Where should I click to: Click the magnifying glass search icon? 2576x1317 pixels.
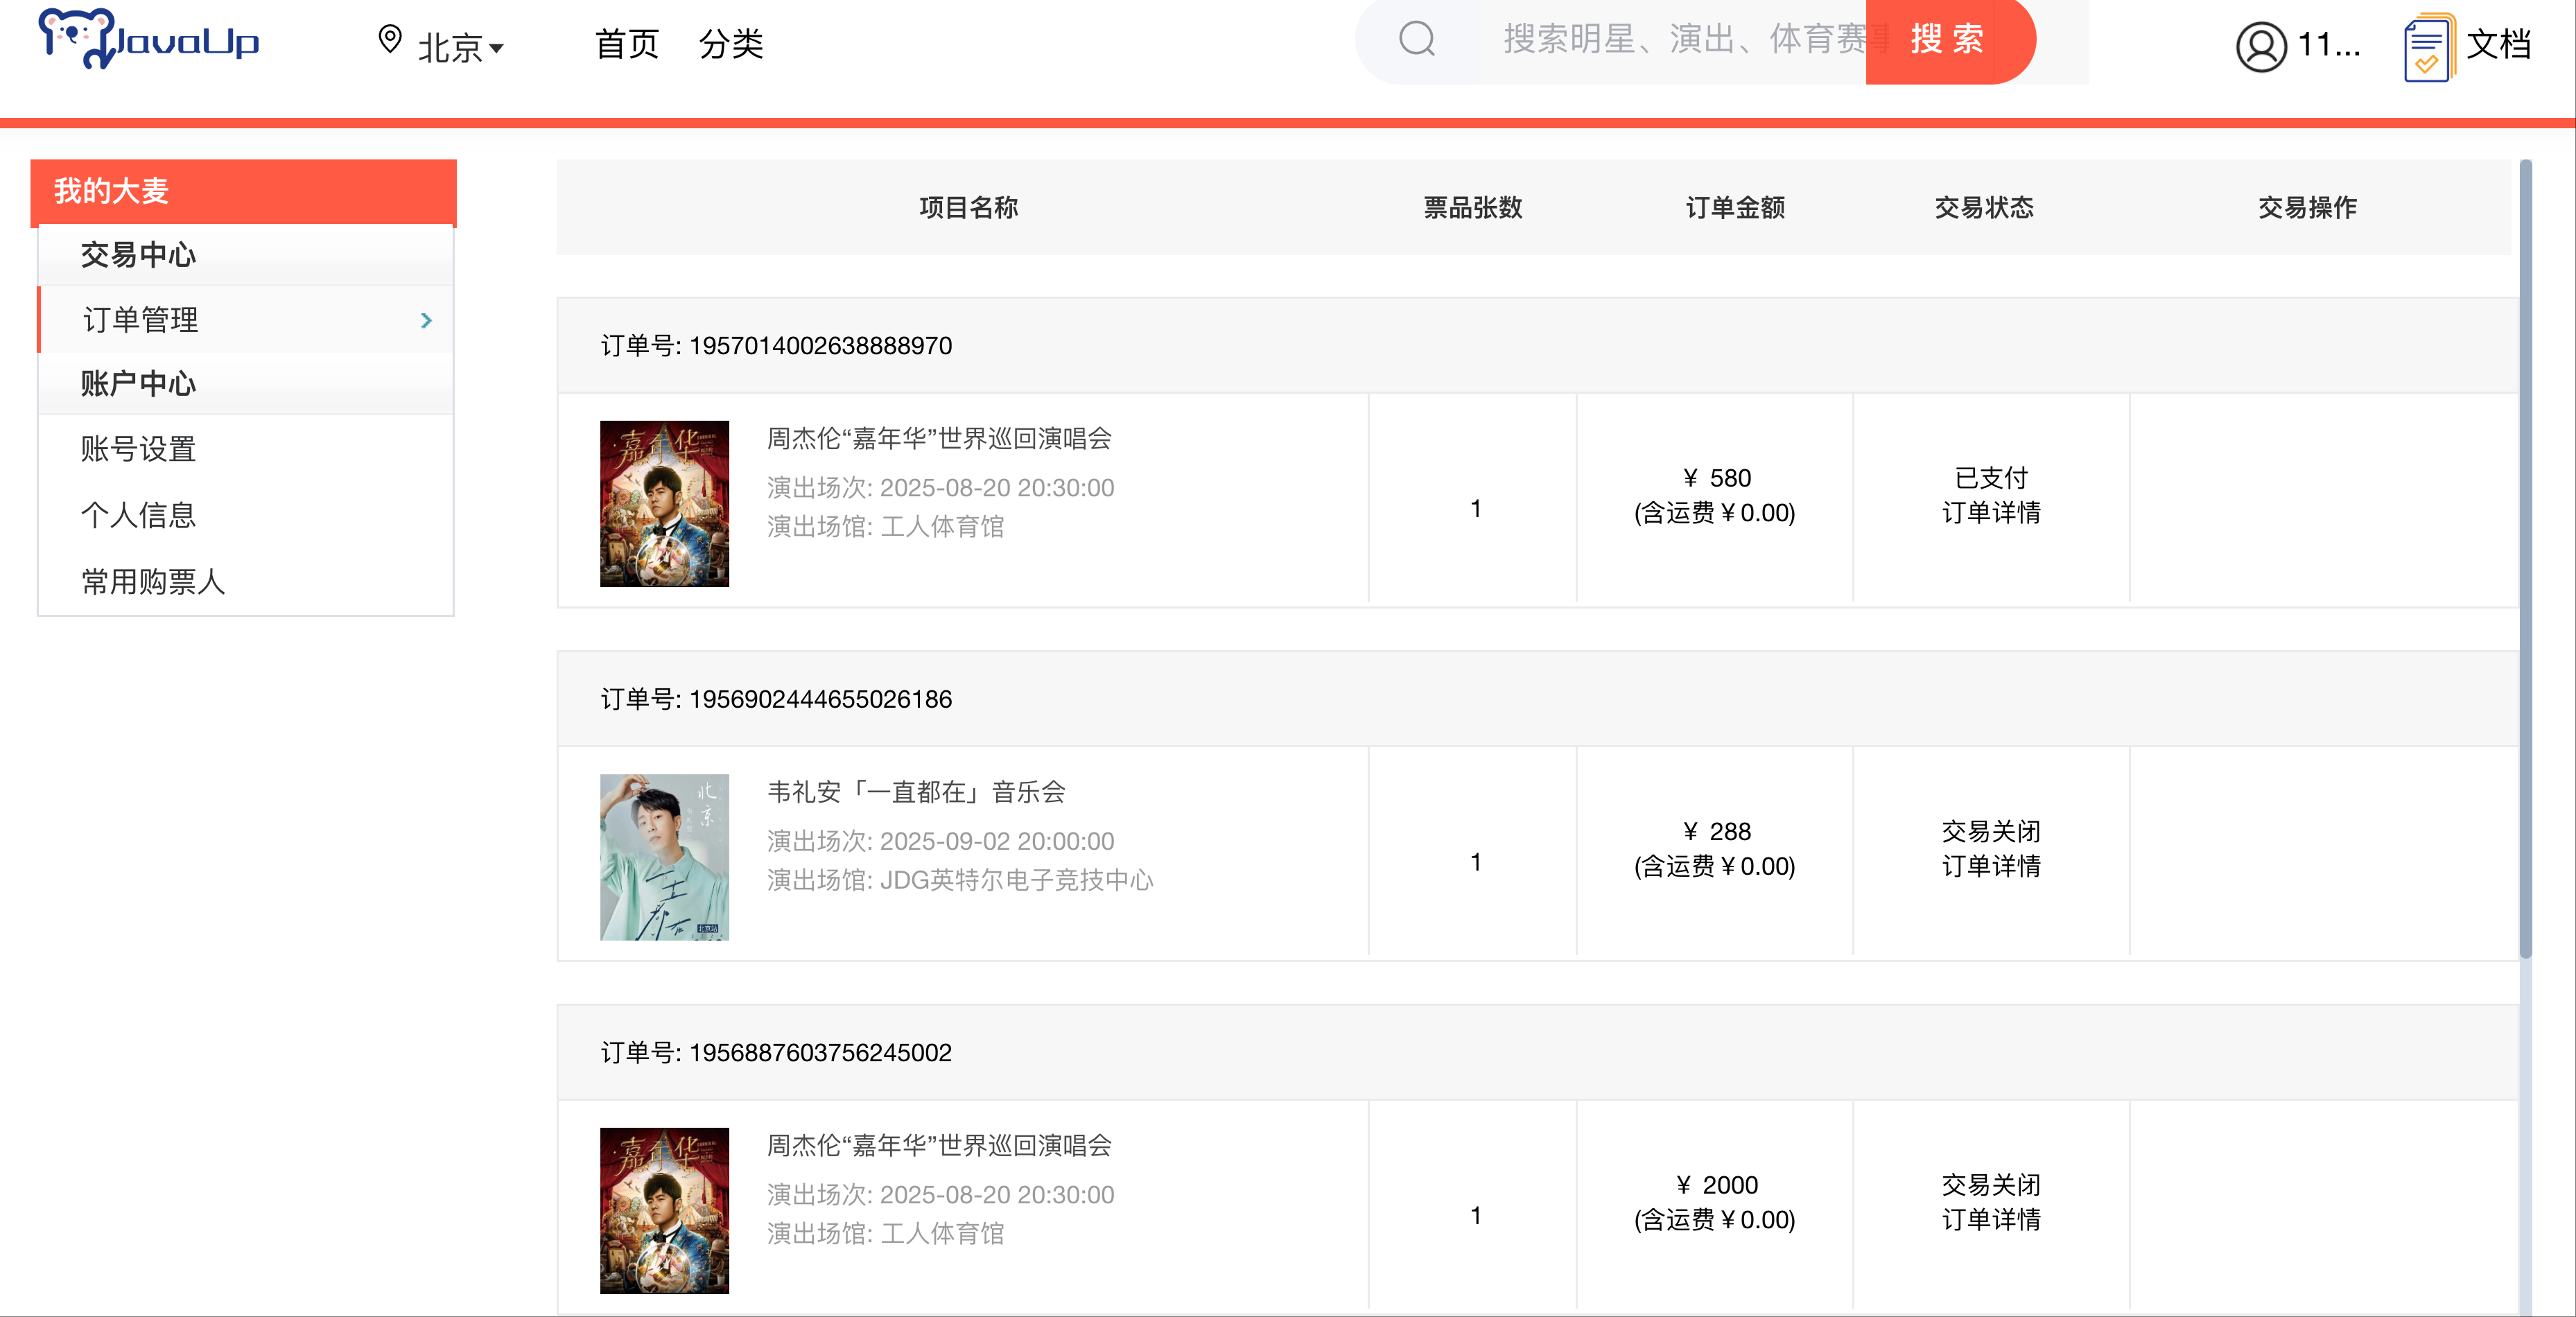point(1416,40)
